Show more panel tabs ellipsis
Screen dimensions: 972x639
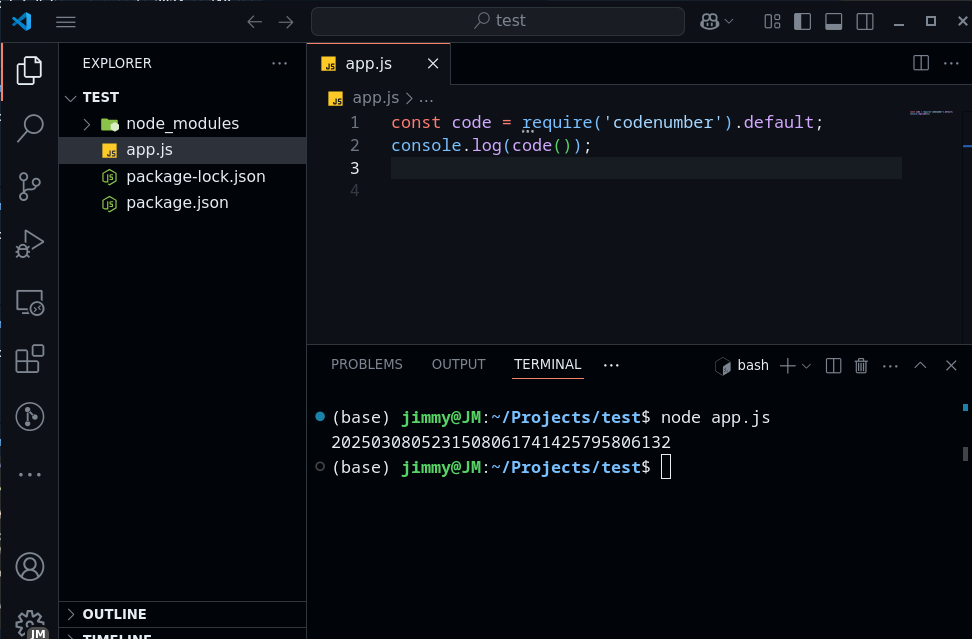(x=611, y=365)
